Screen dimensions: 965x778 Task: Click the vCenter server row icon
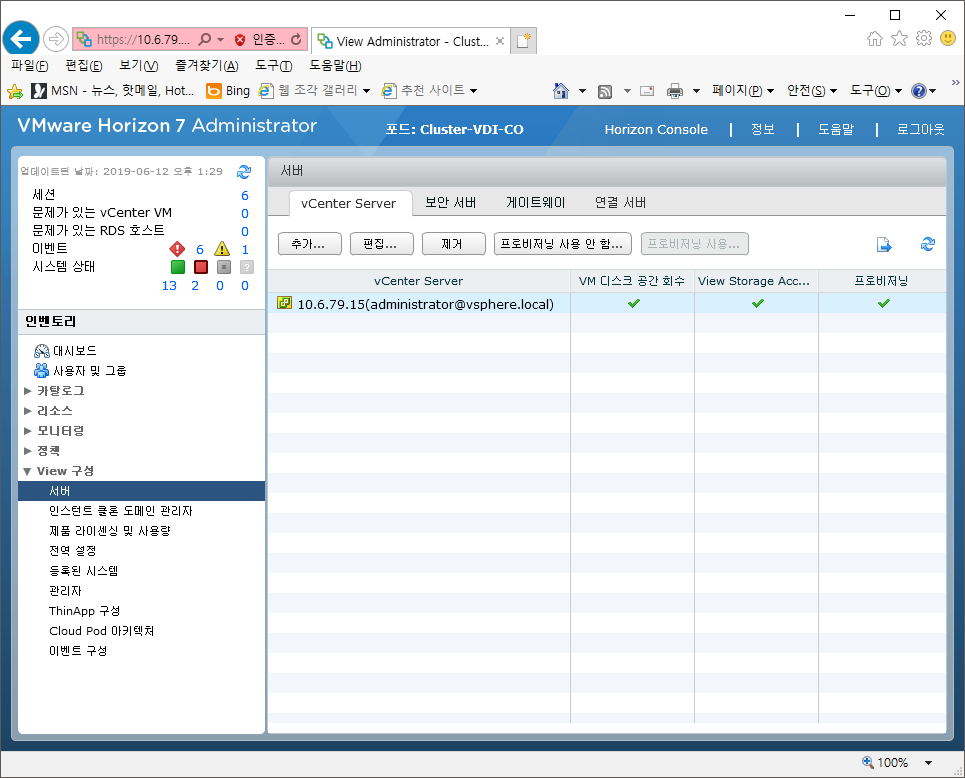point(284,302)
